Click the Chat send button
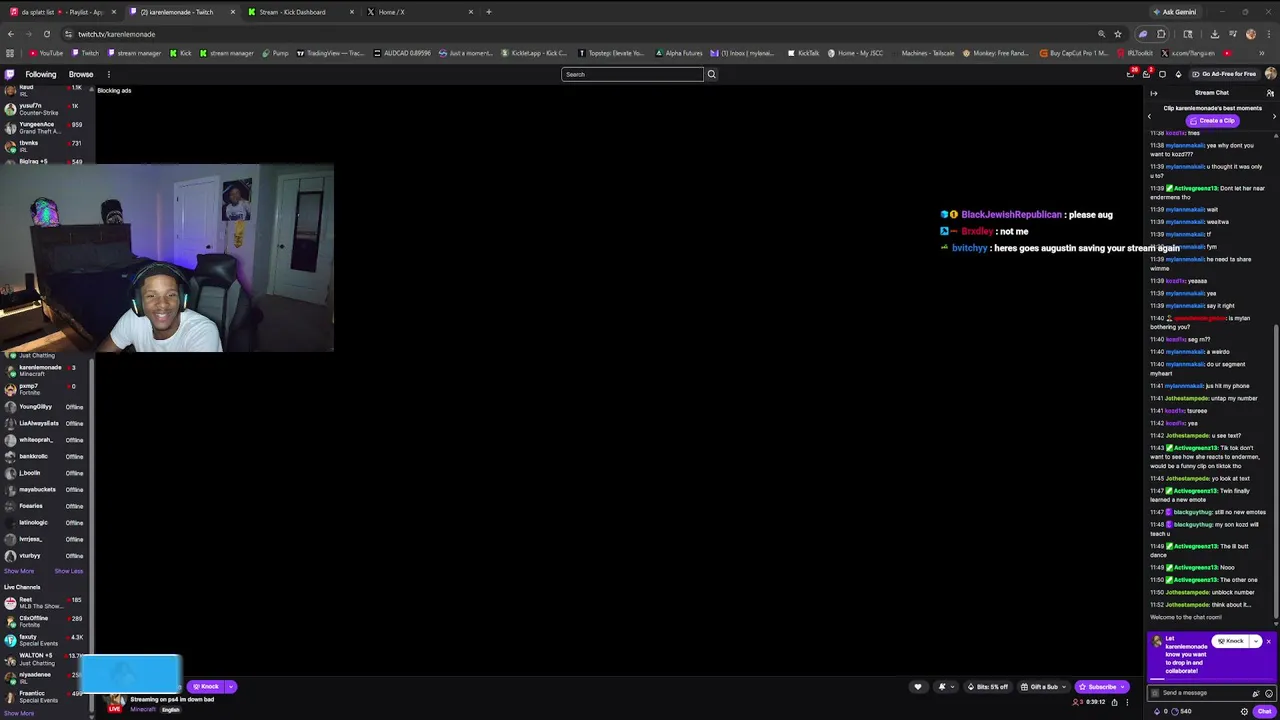Screen dimensions: 1280x720 1264,711
